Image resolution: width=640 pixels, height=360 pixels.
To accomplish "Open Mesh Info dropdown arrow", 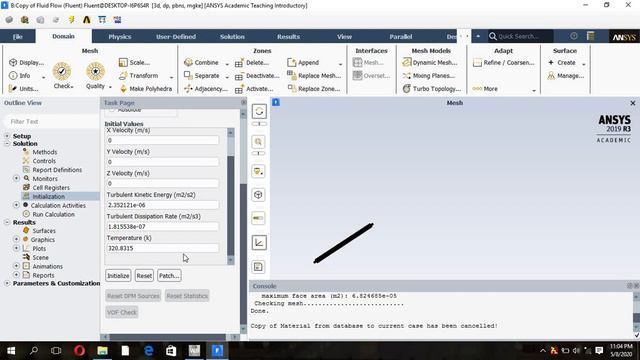I will tap(43, 77).
